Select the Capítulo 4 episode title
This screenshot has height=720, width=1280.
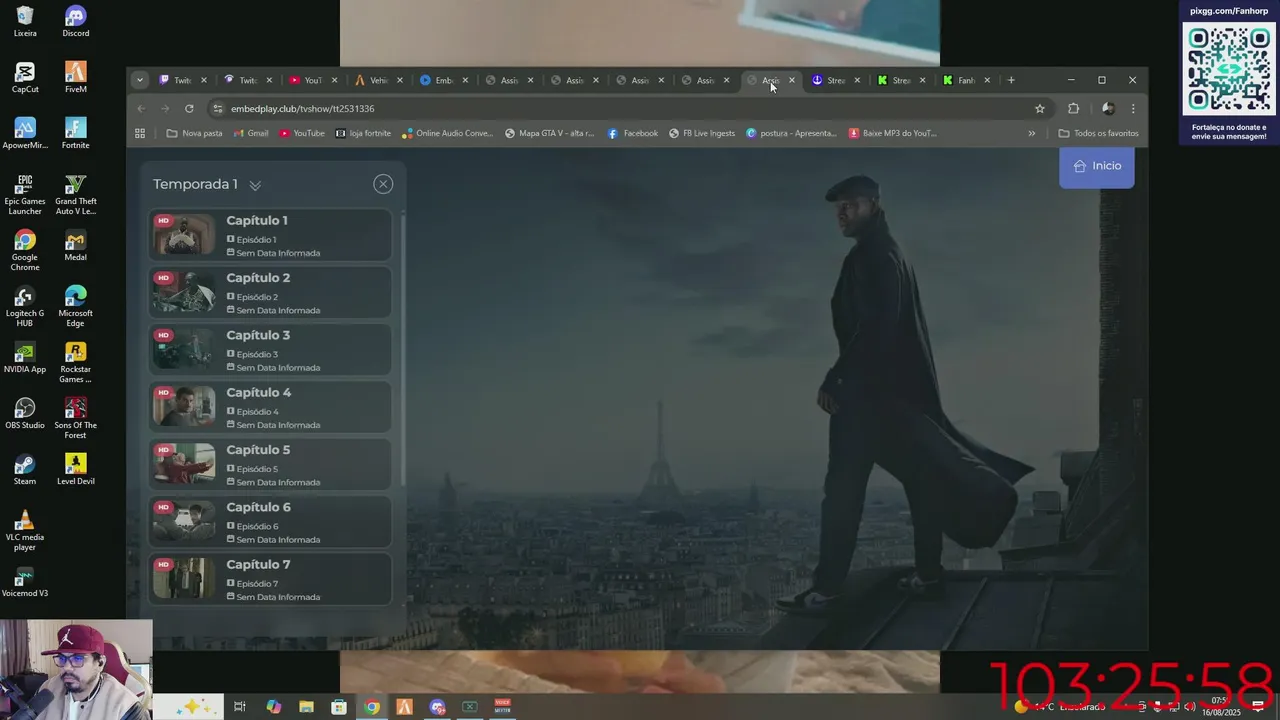[259, 393]
